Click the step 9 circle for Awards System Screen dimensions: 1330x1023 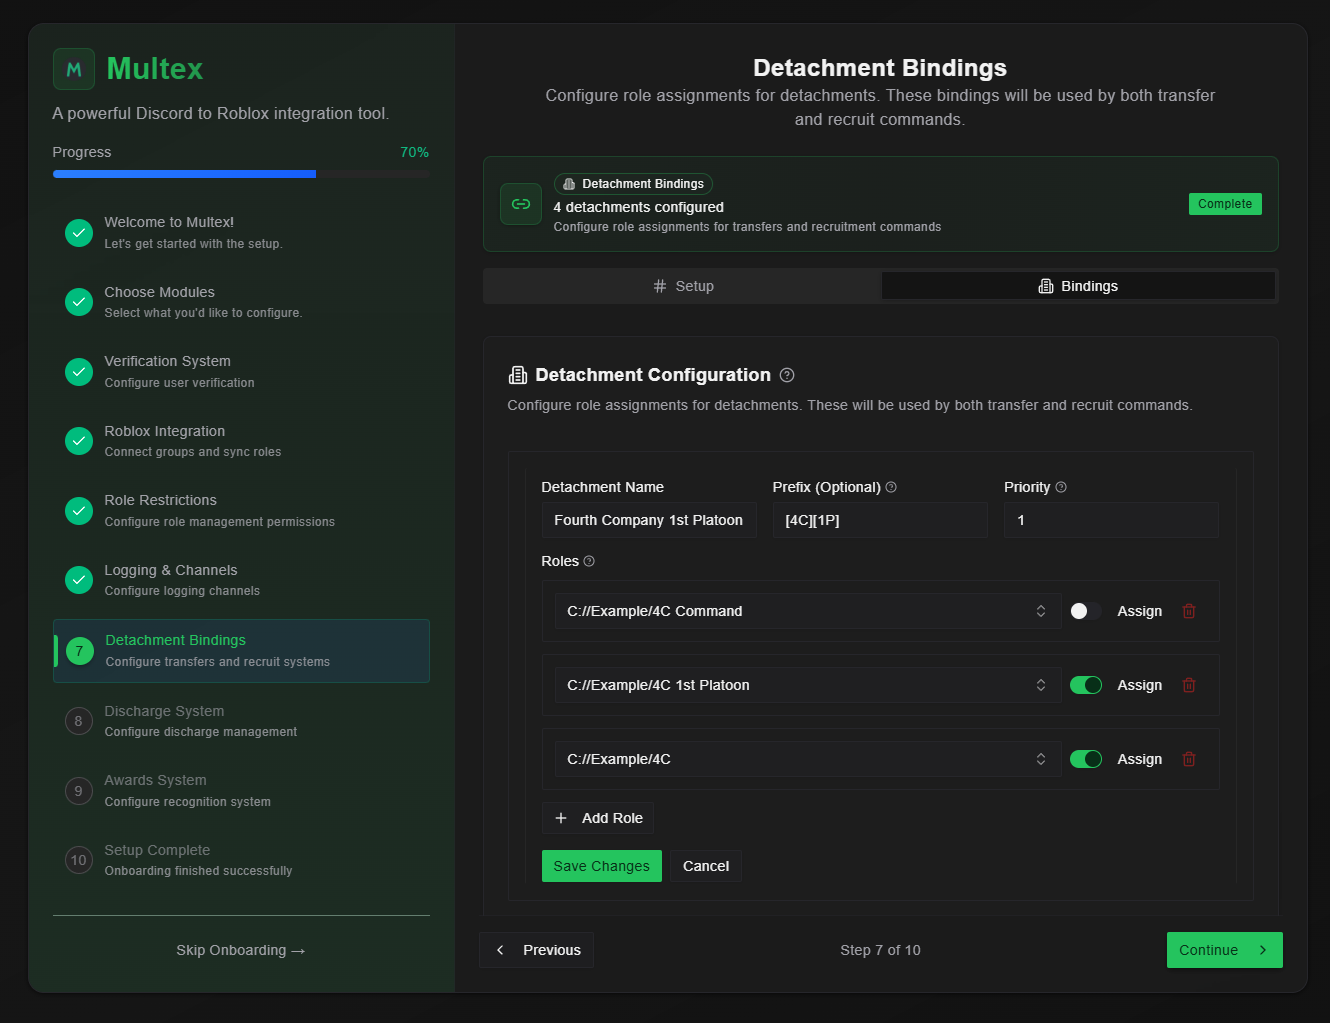pyautogui.click(x=79, y=791)
